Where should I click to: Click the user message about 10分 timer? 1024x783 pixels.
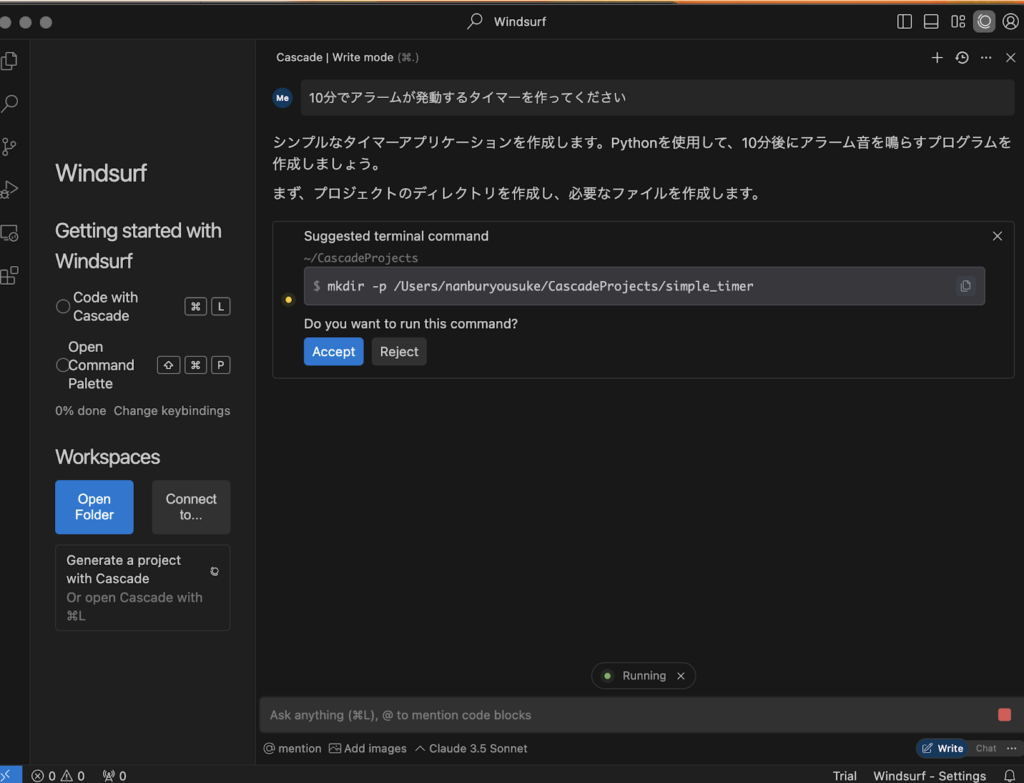657,98
